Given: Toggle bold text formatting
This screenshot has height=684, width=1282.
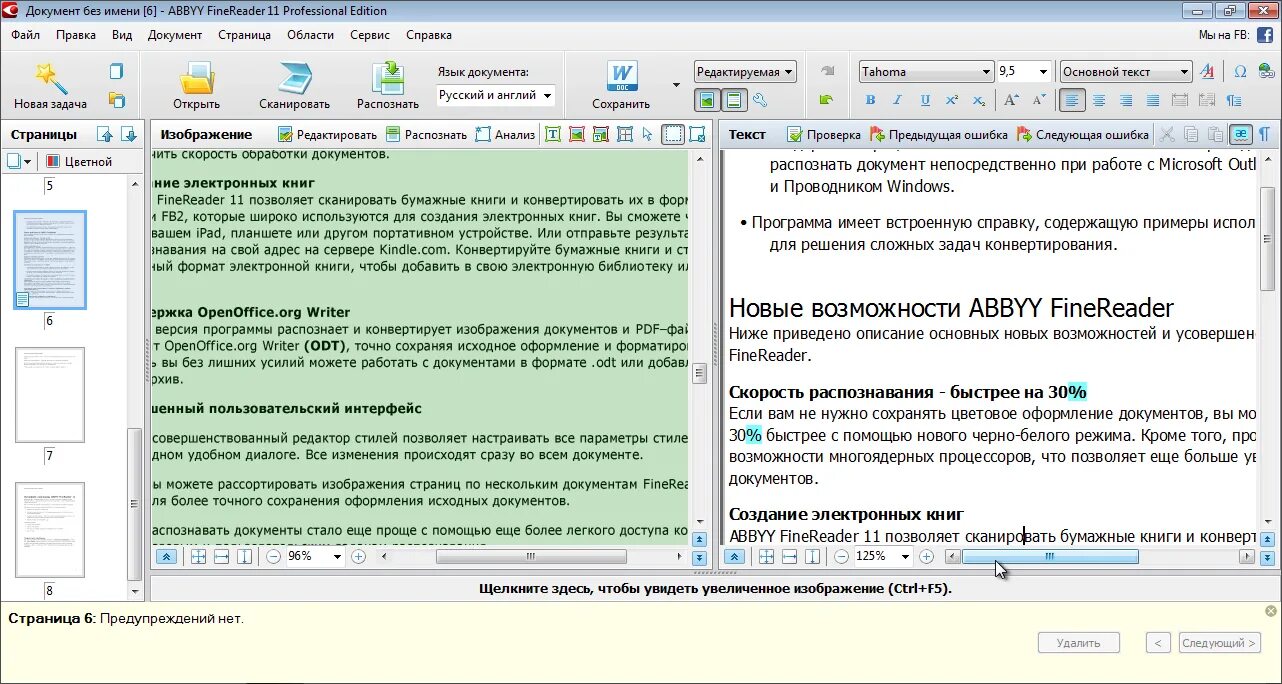Looking at the screenshot, I should [870, 100].
